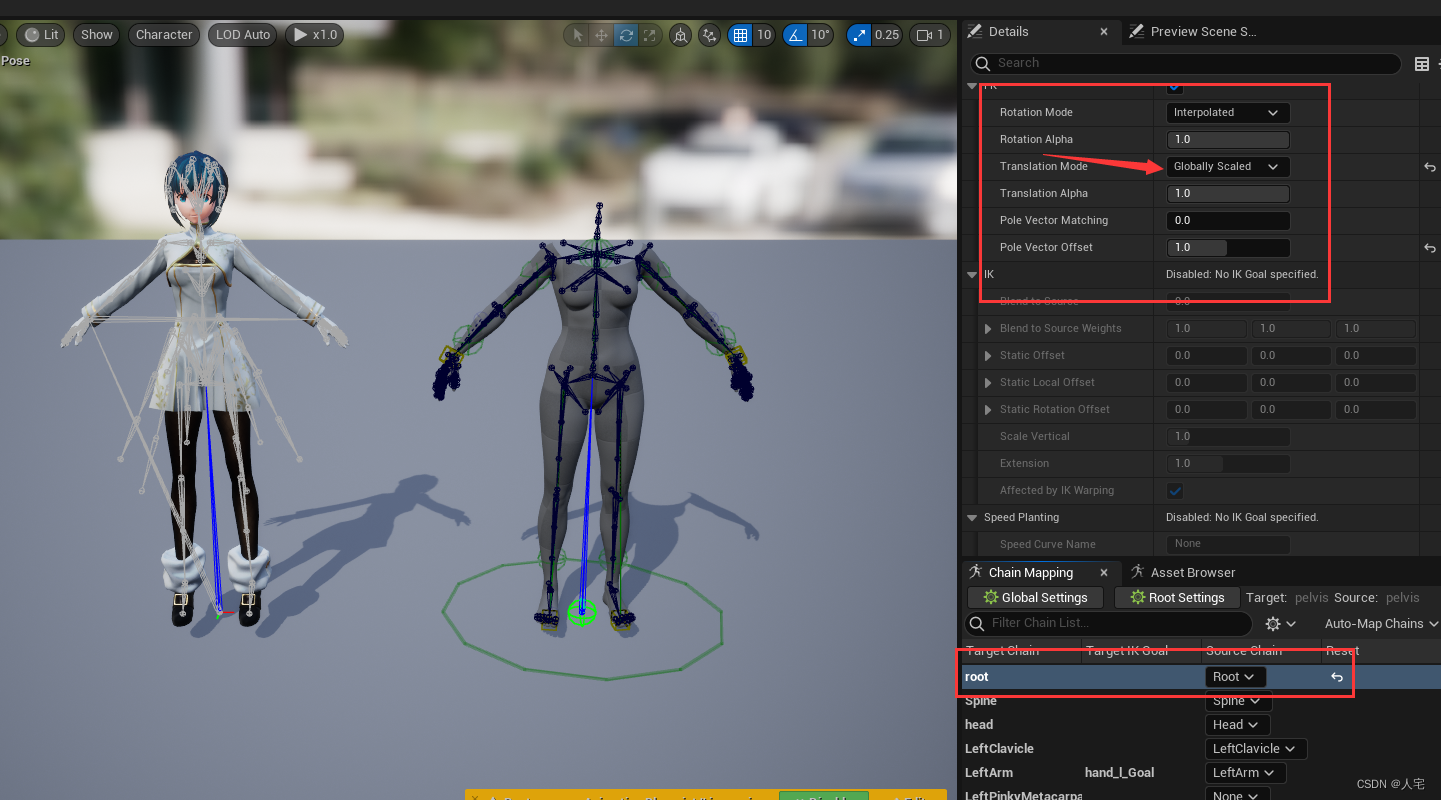The image size is (1441, 800).
Task: Enable scale snapping with 0.25 value
Action: (858, 34)
